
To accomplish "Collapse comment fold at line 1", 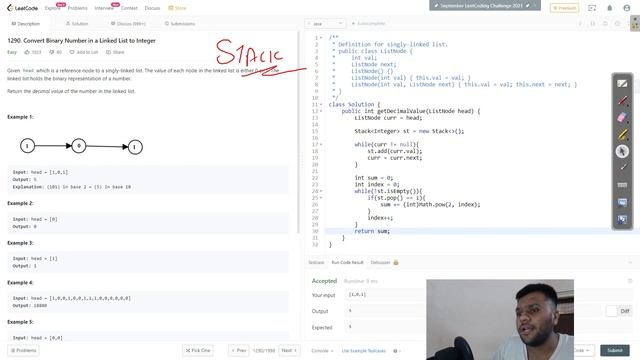I will point(321,38).
